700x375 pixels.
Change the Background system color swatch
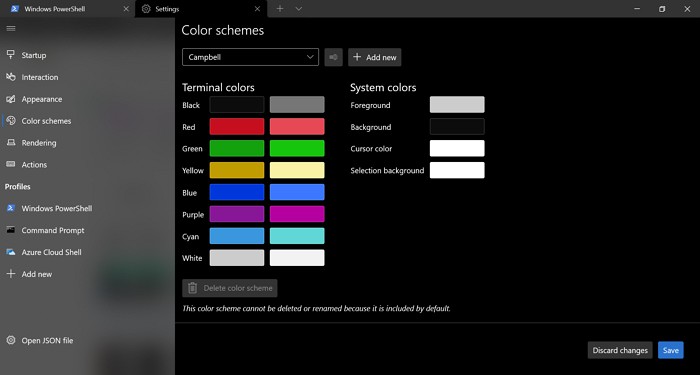pyautogui.click(x=457, y=127)
